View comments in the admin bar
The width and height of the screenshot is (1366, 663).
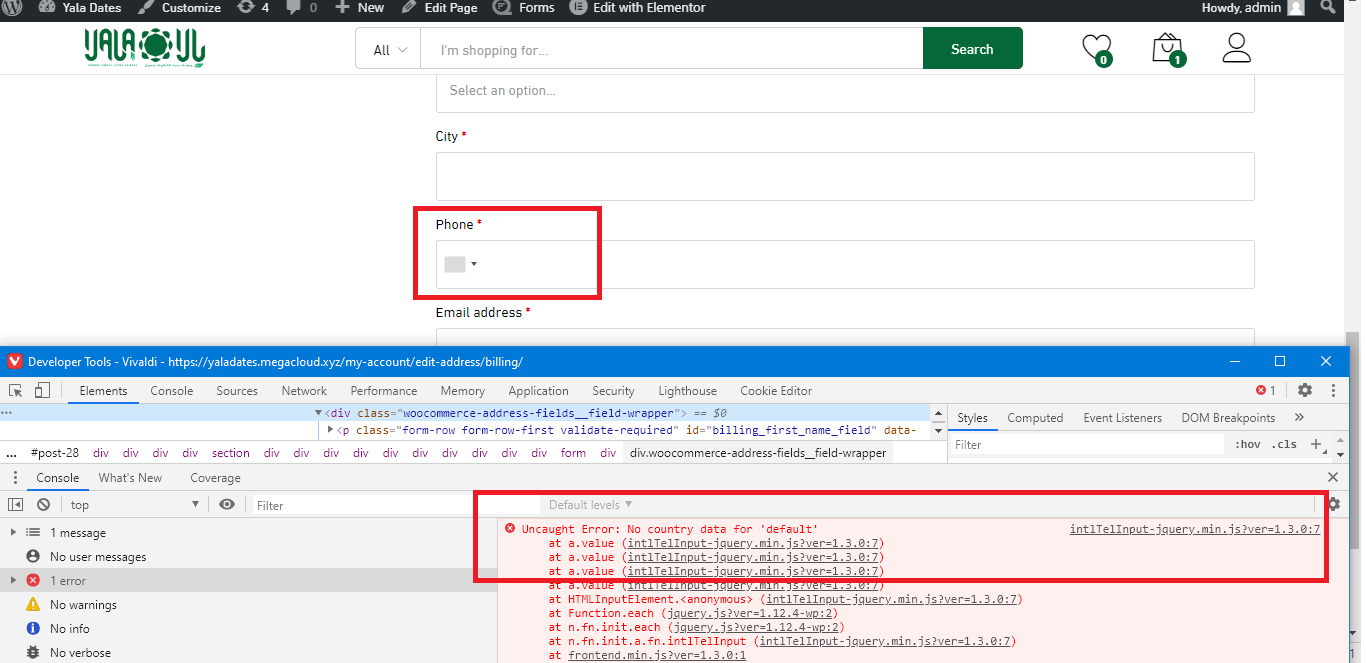(301, 7)
